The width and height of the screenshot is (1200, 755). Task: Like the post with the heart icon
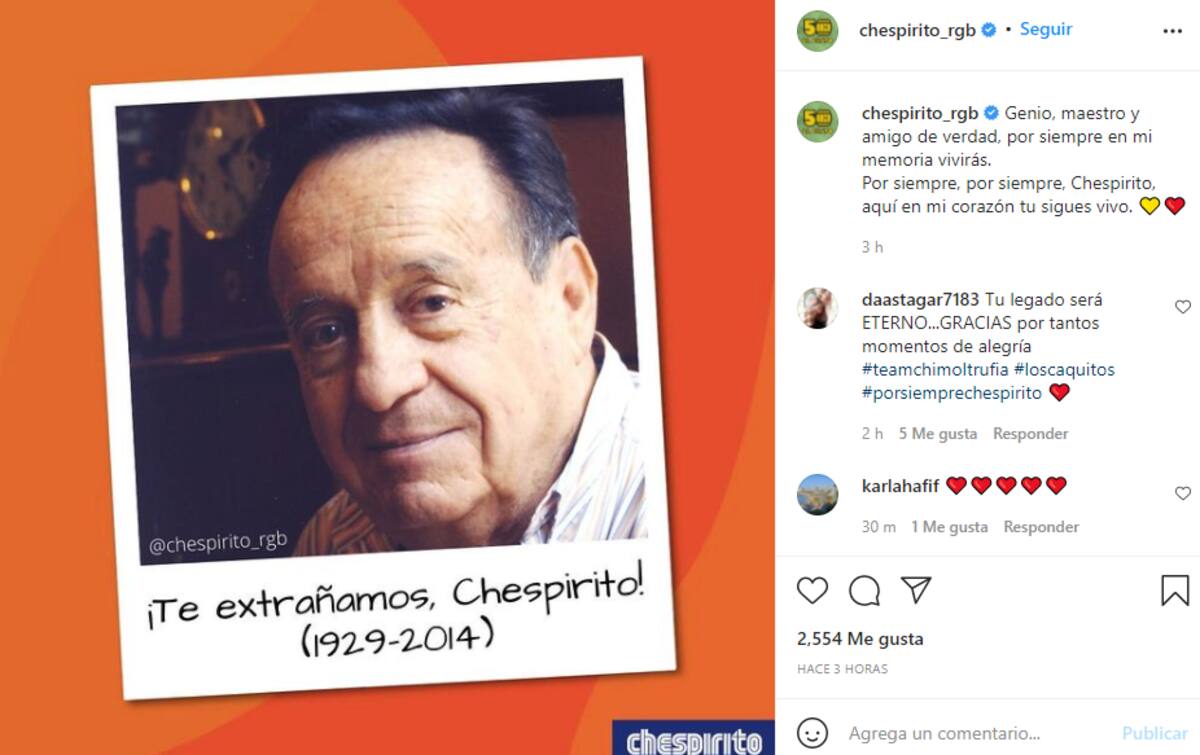(x=812, y=591)
